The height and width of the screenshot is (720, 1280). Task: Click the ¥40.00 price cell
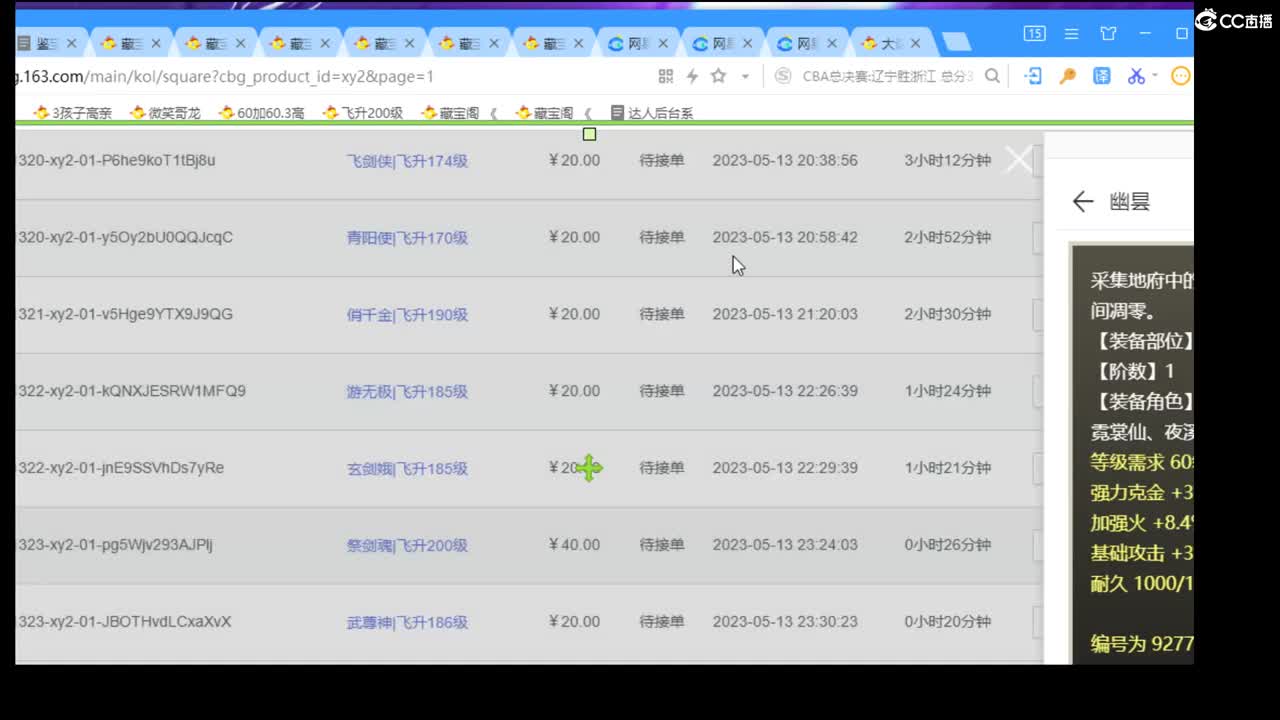[574, 545]
